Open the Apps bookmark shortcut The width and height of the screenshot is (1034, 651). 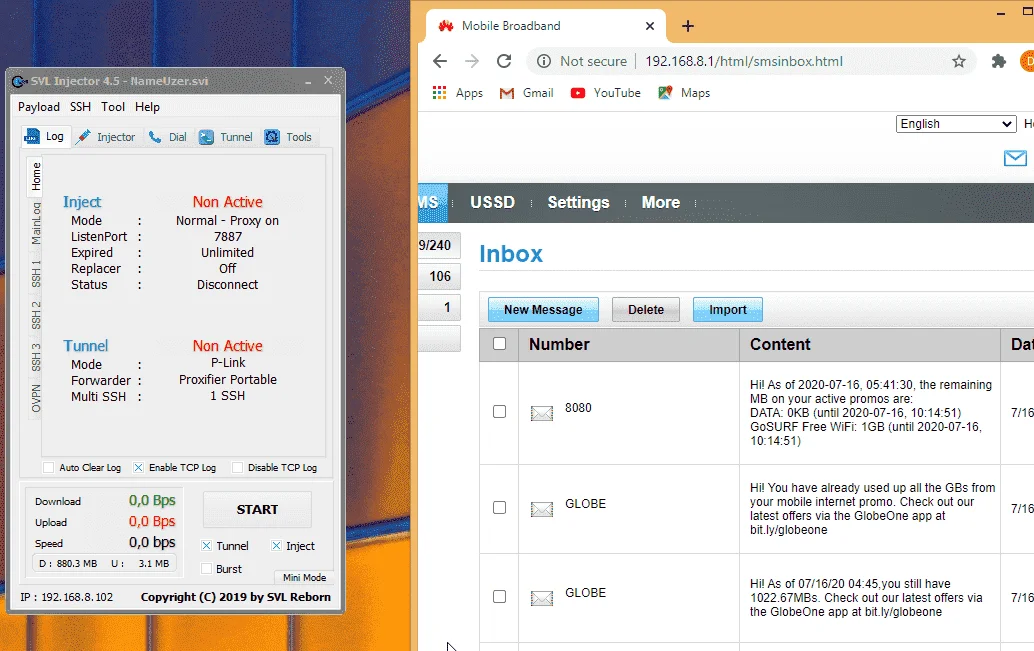point(458,93)
